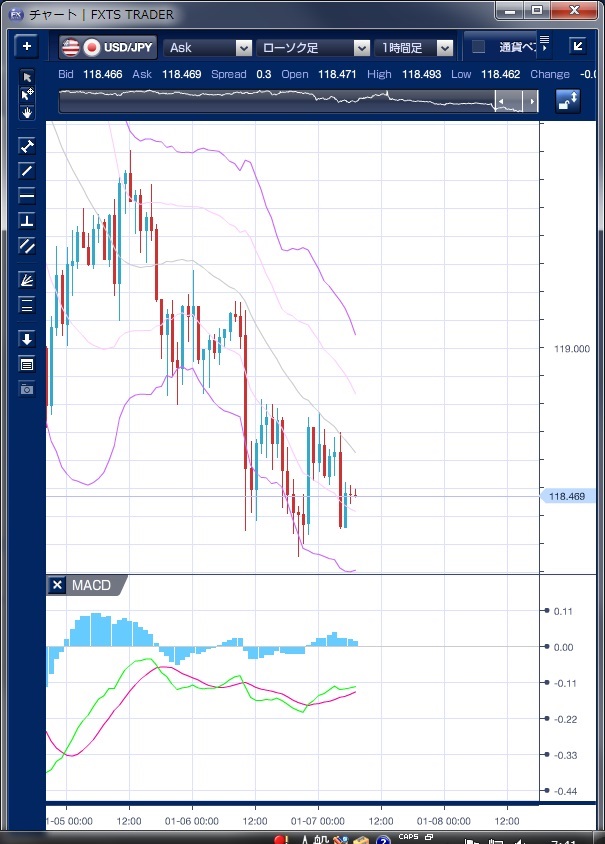The width and height of the screenshot is (605, 844).
Task: Select the fan lines tool
Action: click(x=27, y=280)
